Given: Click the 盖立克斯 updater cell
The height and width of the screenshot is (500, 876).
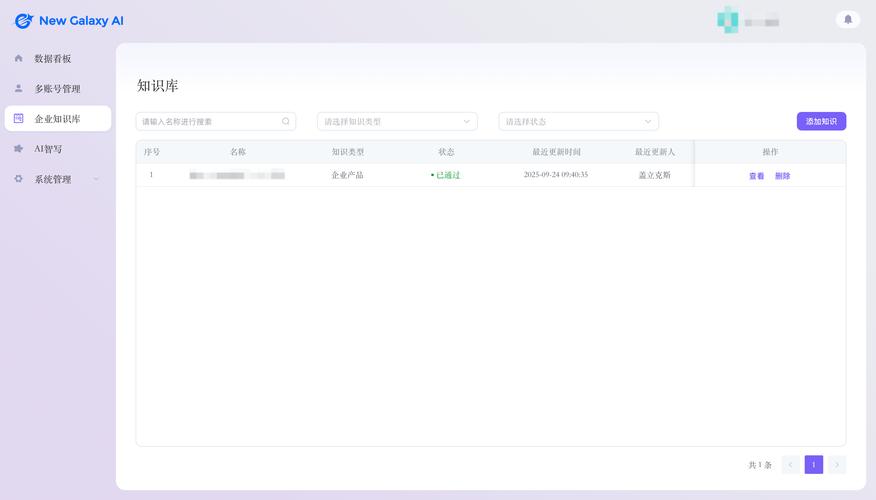Looking at the screenshot, I should pos(655,175).
